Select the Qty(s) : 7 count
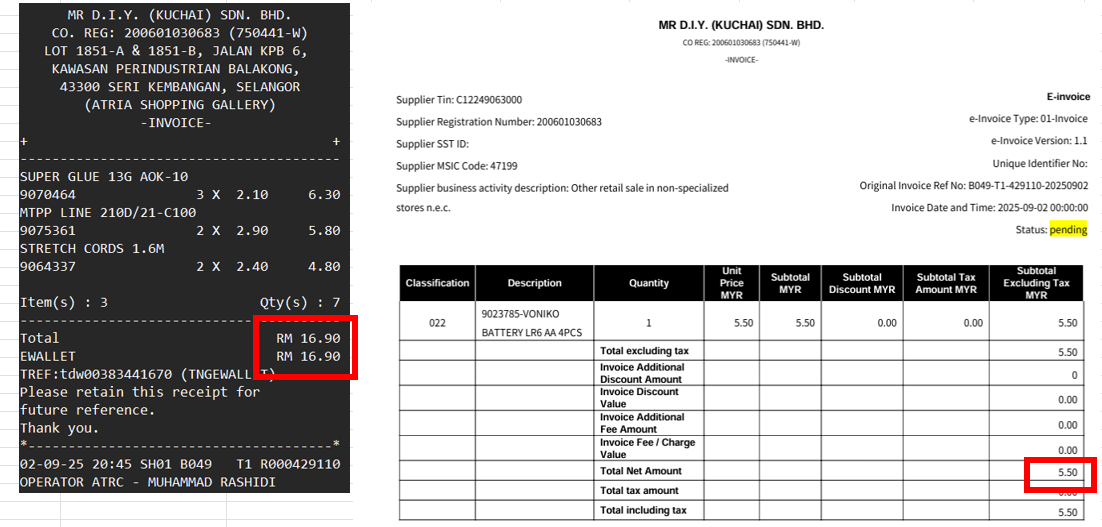1102x527 pixels. (x=300, y=303)
